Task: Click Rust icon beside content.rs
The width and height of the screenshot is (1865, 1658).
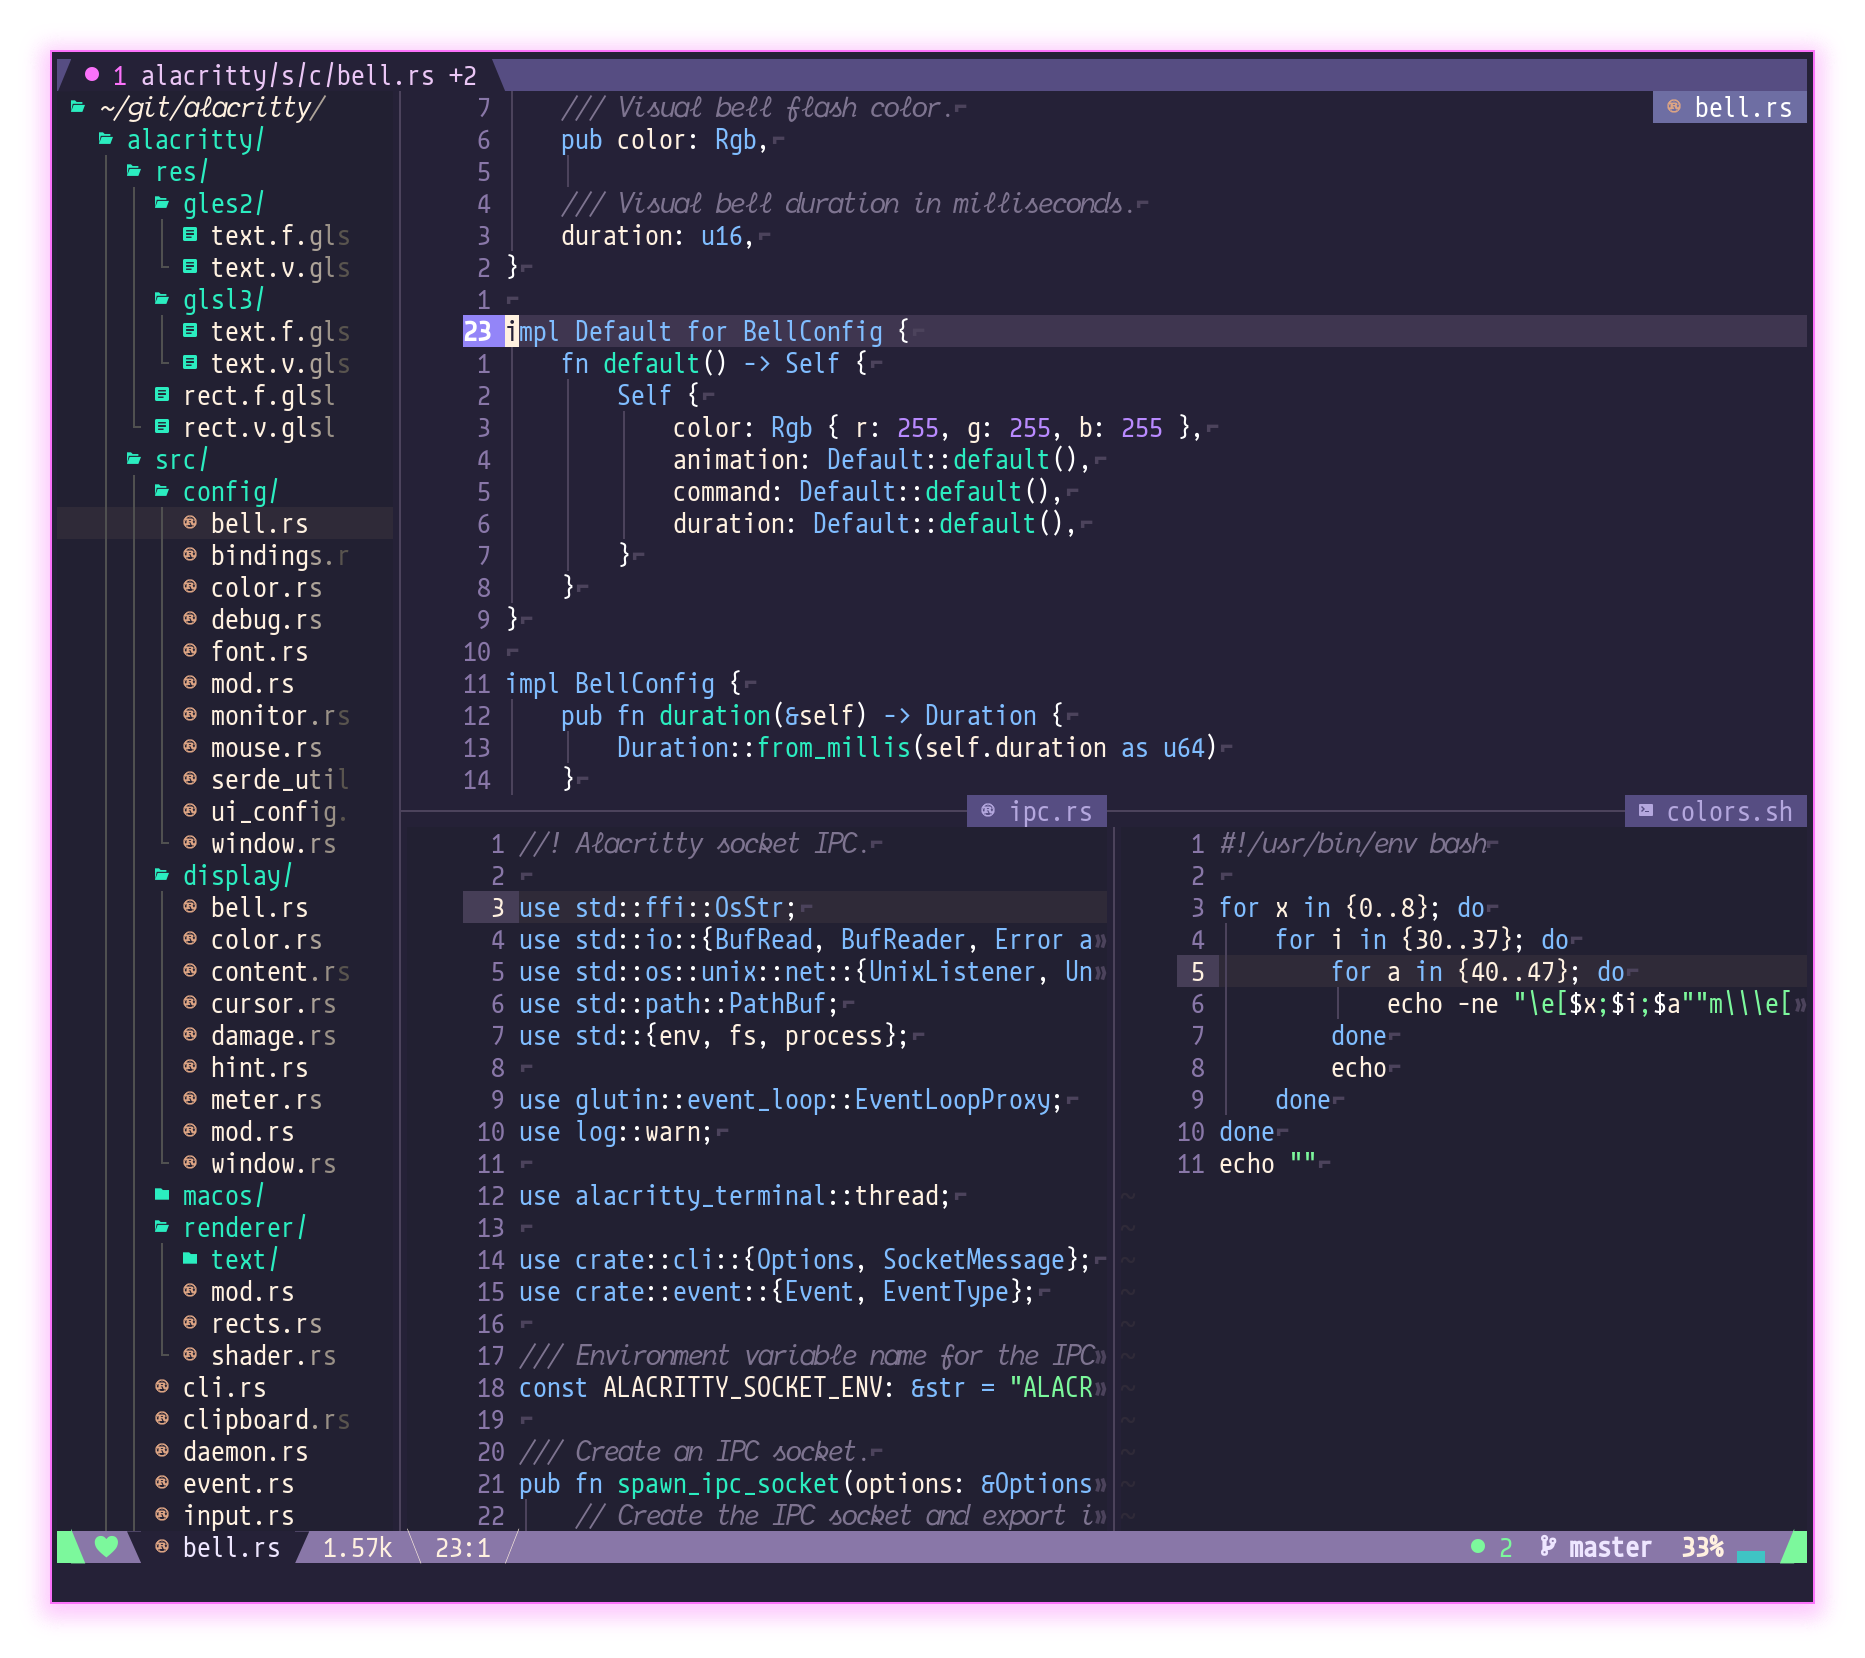Action: tap(190, 971)
